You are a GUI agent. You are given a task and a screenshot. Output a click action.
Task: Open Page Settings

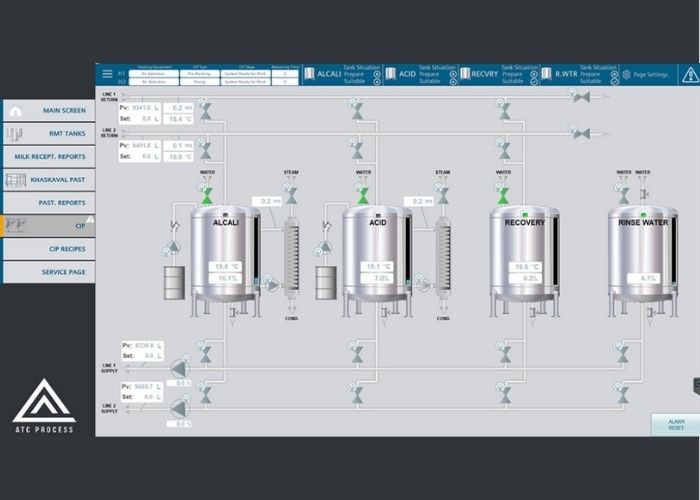pyautogui.click(x=645, y=74)
